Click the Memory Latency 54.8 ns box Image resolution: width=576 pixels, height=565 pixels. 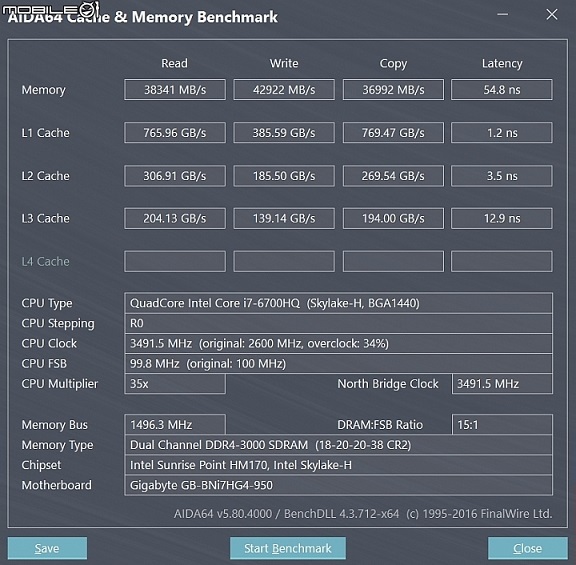(502, 89)
